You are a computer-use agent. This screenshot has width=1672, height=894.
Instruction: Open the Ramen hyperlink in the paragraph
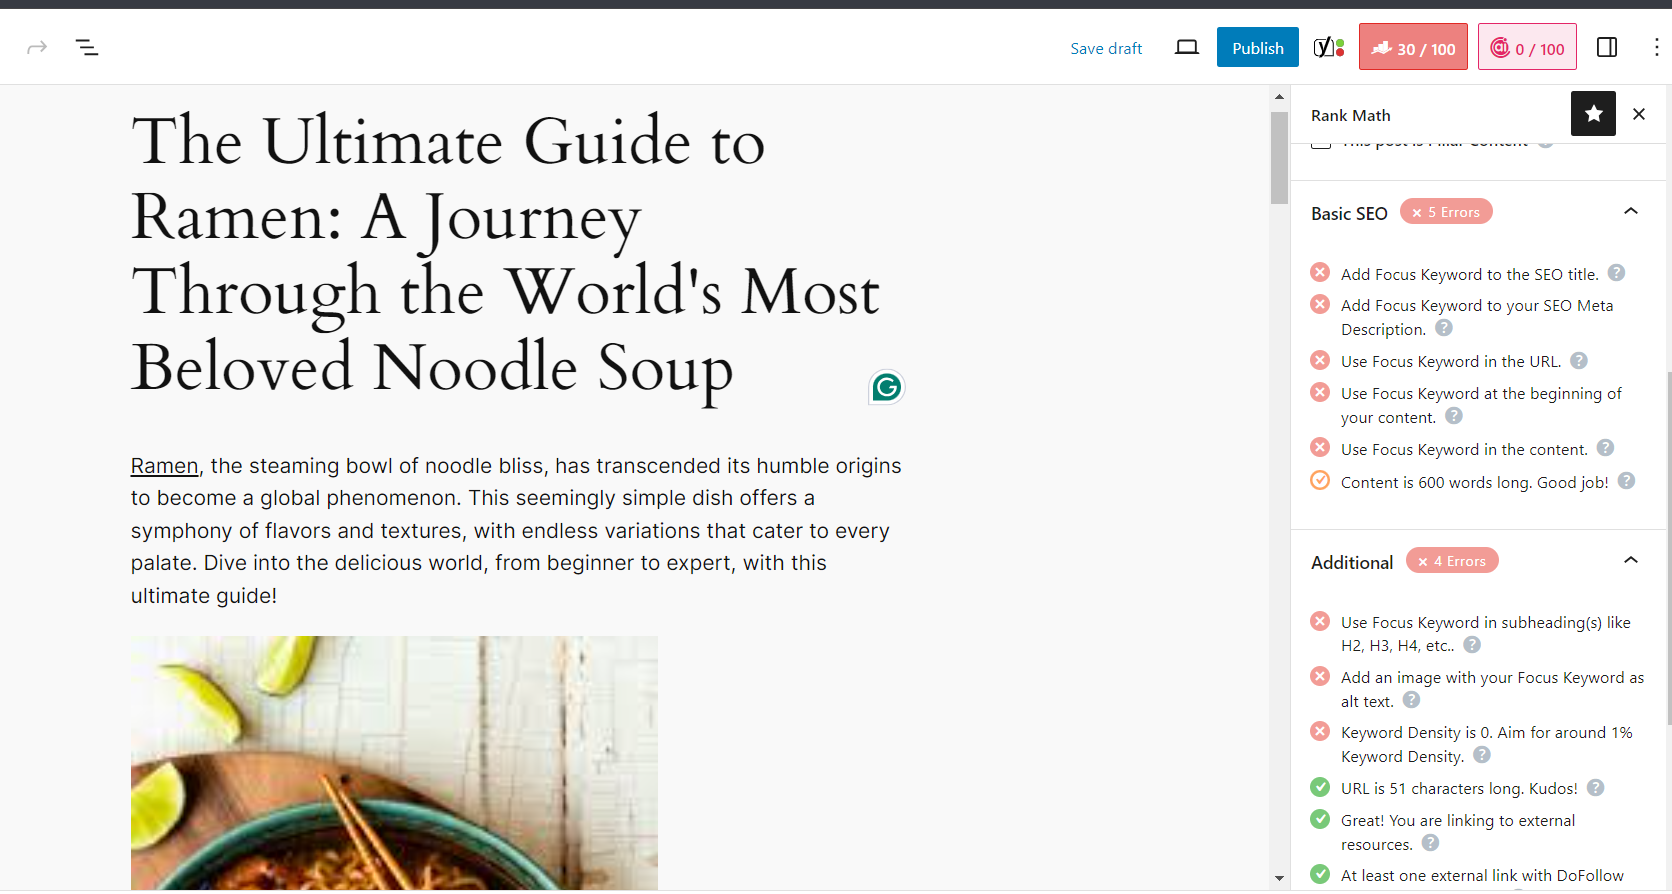click(x=164, y=466)
